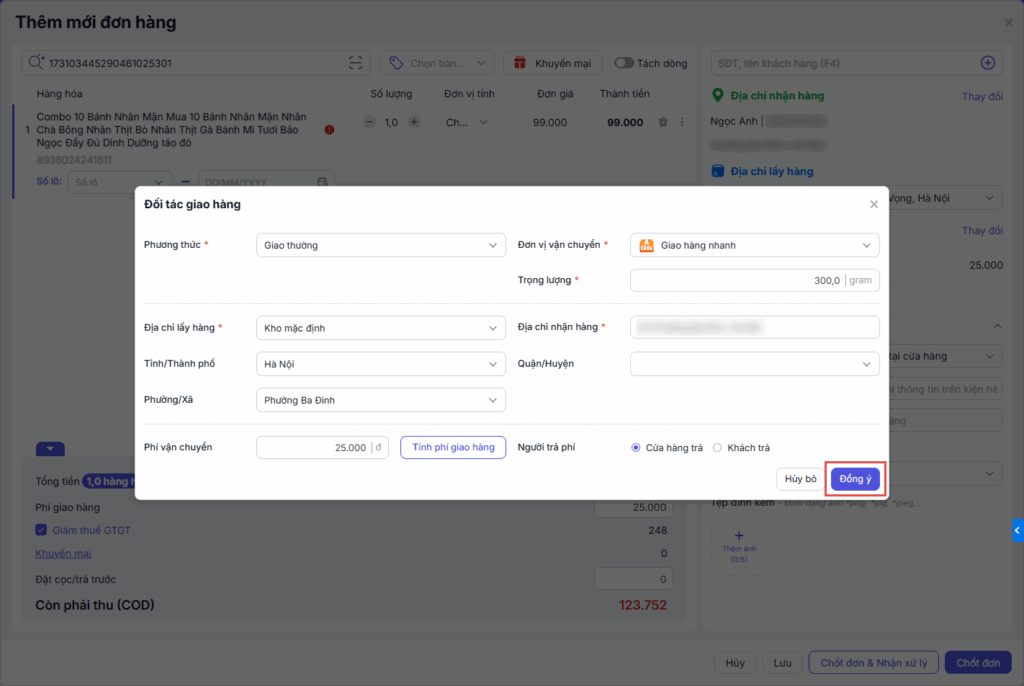This screenshot has height=686, width=1024.
Task: Close the Đối tác giao hàng dialog
Action: point(873,204)
